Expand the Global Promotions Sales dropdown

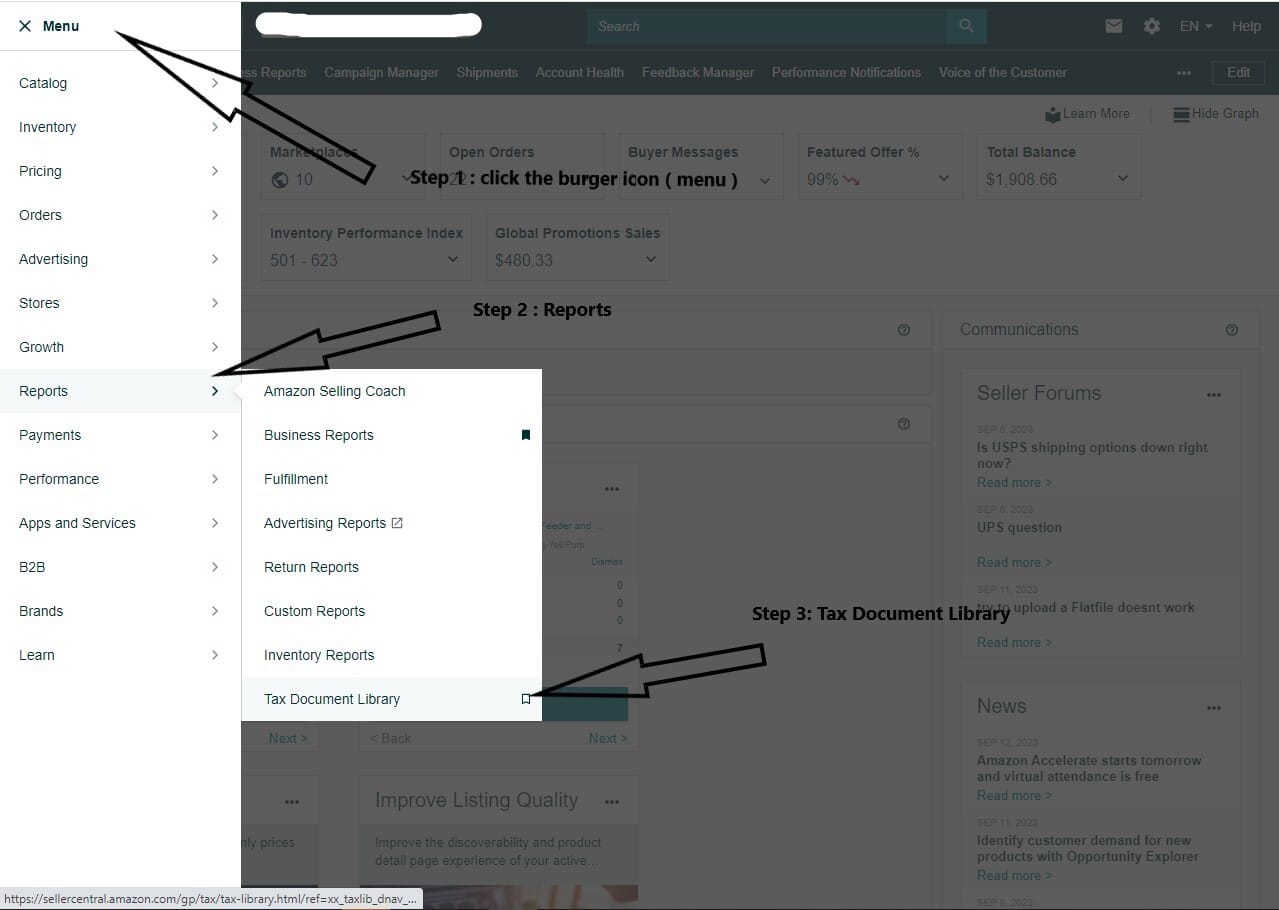(x=651, y=260)
